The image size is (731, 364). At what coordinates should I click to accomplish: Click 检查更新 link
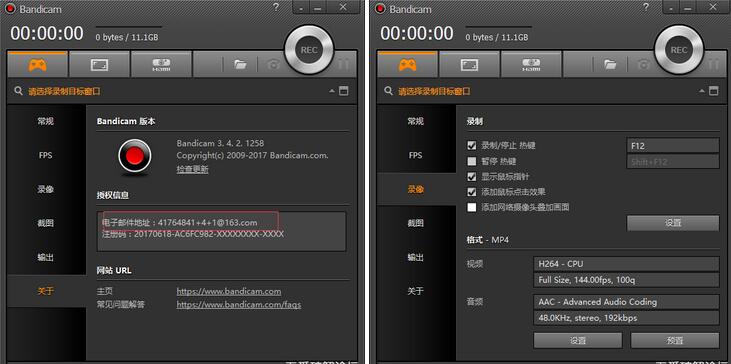[x=193, y=169]
